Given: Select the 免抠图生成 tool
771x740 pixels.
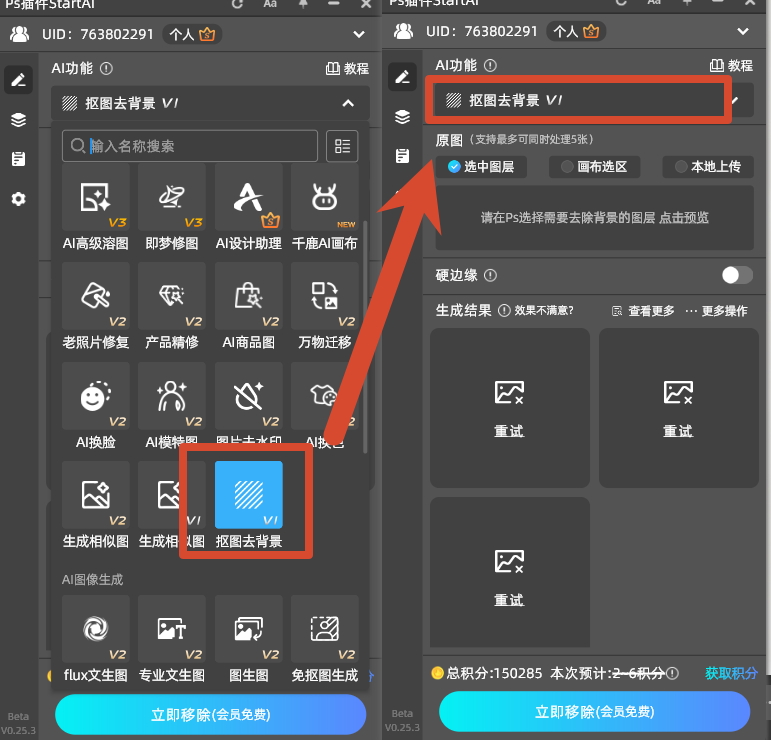Looking at the screenshot, I should coord(325,629).
